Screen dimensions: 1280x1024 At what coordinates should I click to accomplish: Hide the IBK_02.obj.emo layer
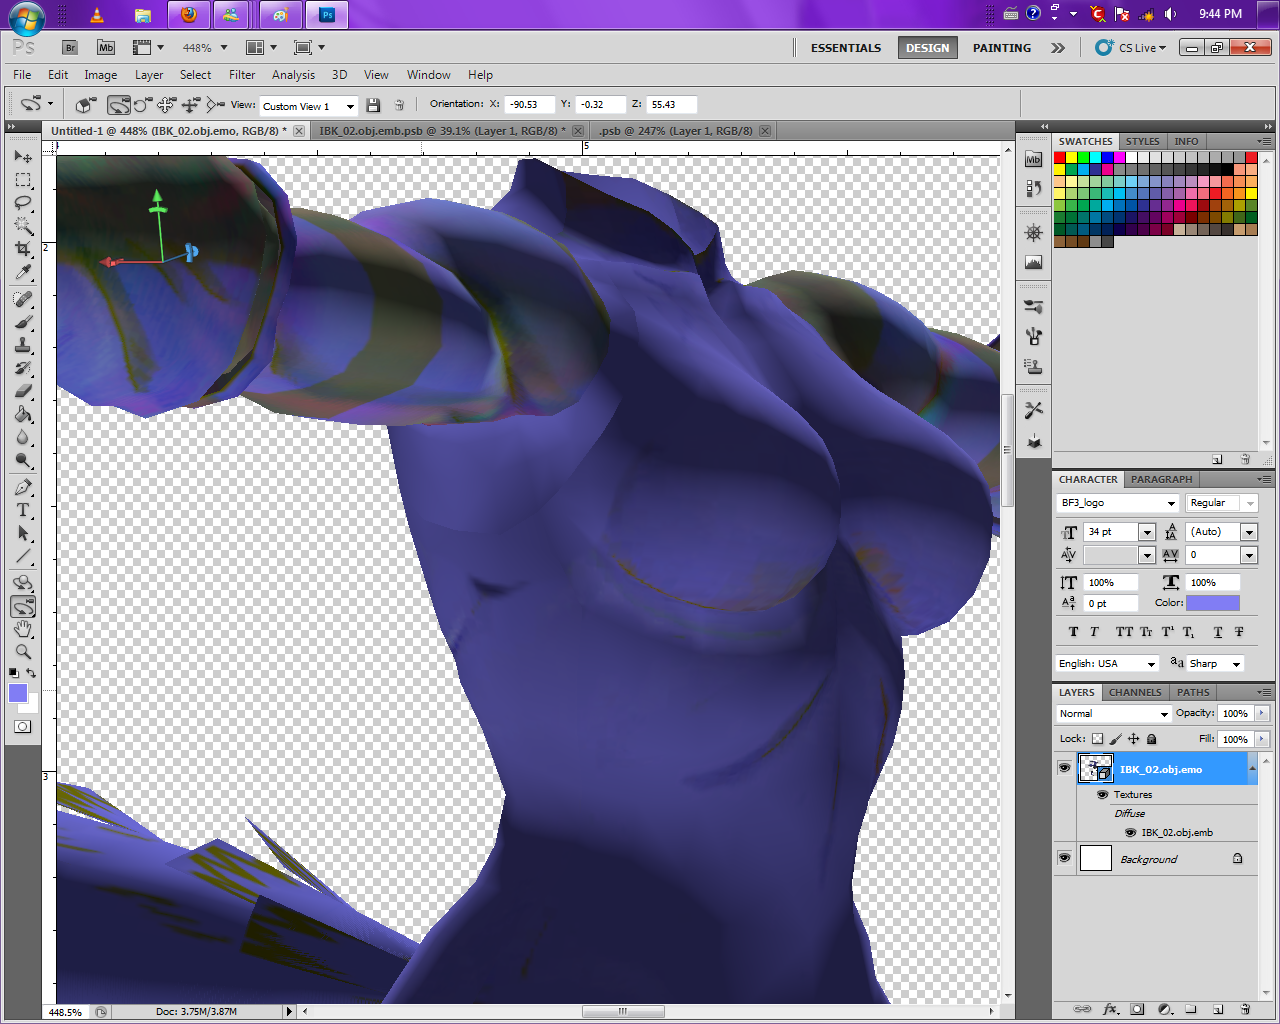point(1064,768)
